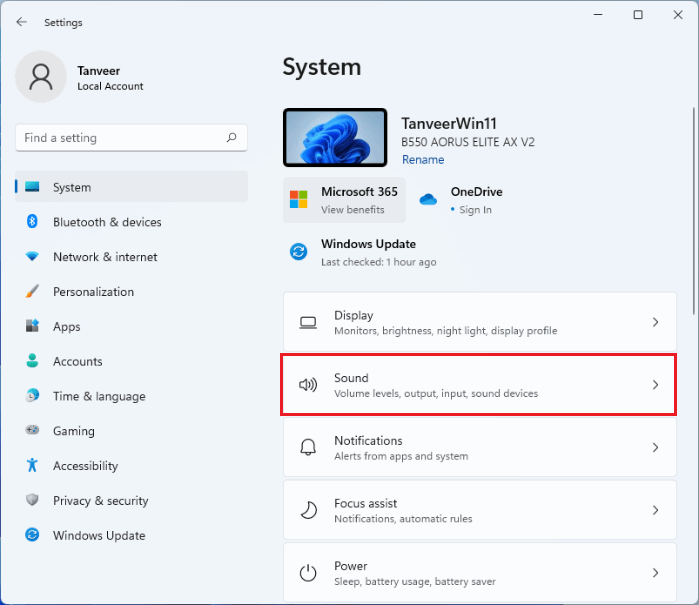Click the OneDrive cloud icon
This screenshot has height=605, width=699.
pos(428,199)
